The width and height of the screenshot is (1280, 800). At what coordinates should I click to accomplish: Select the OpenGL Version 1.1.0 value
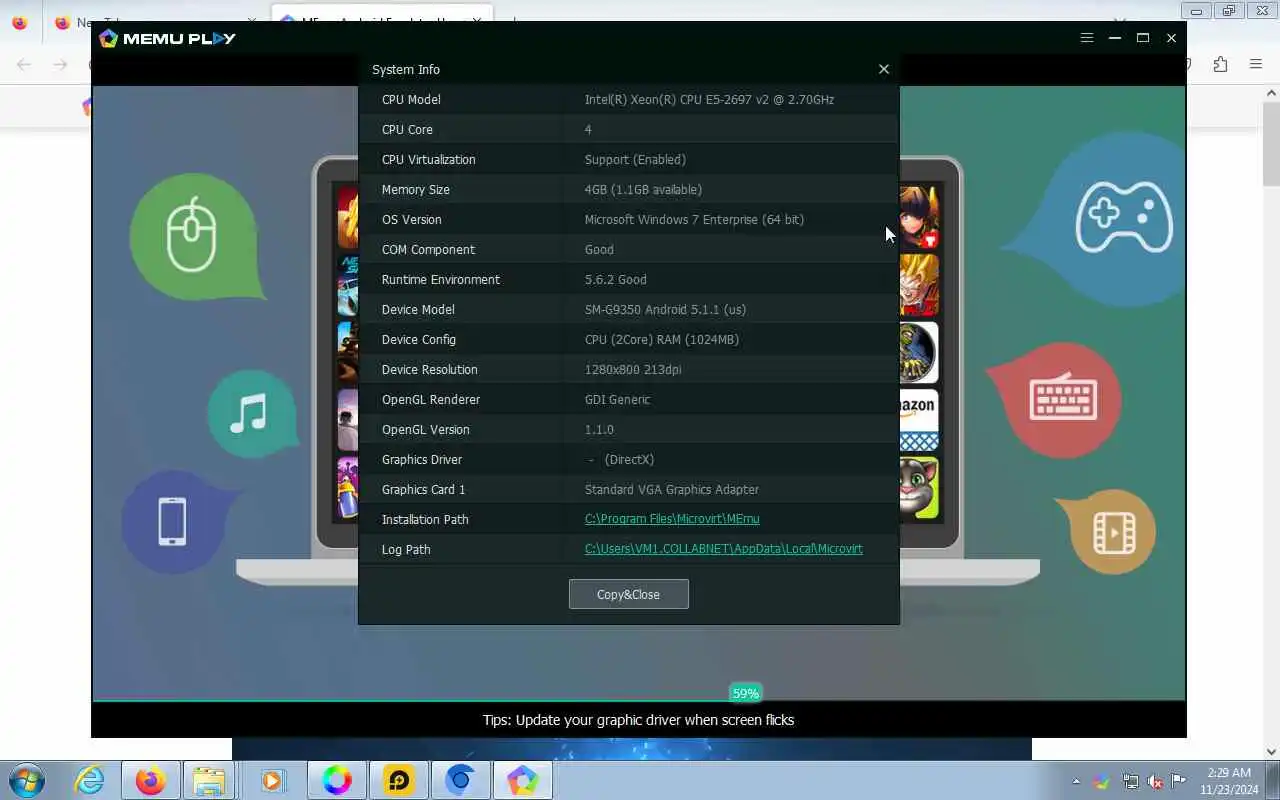(599, 429)
